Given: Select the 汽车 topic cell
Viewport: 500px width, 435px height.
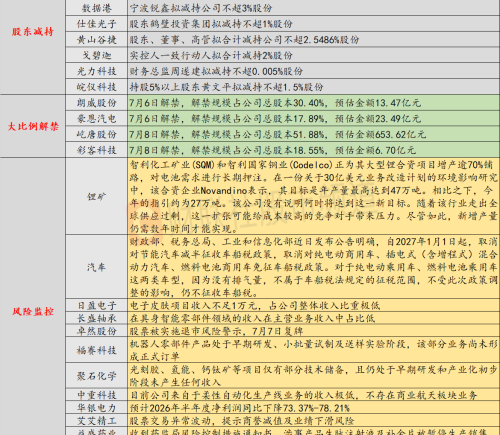Looking at the screenshot, I should [97, 267].
